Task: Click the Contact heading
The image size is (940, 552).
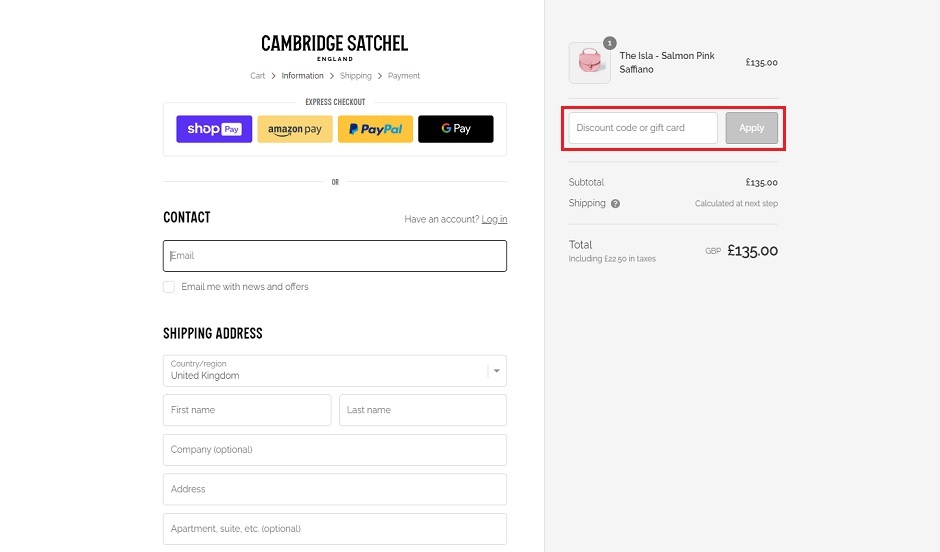Action: 186,217
